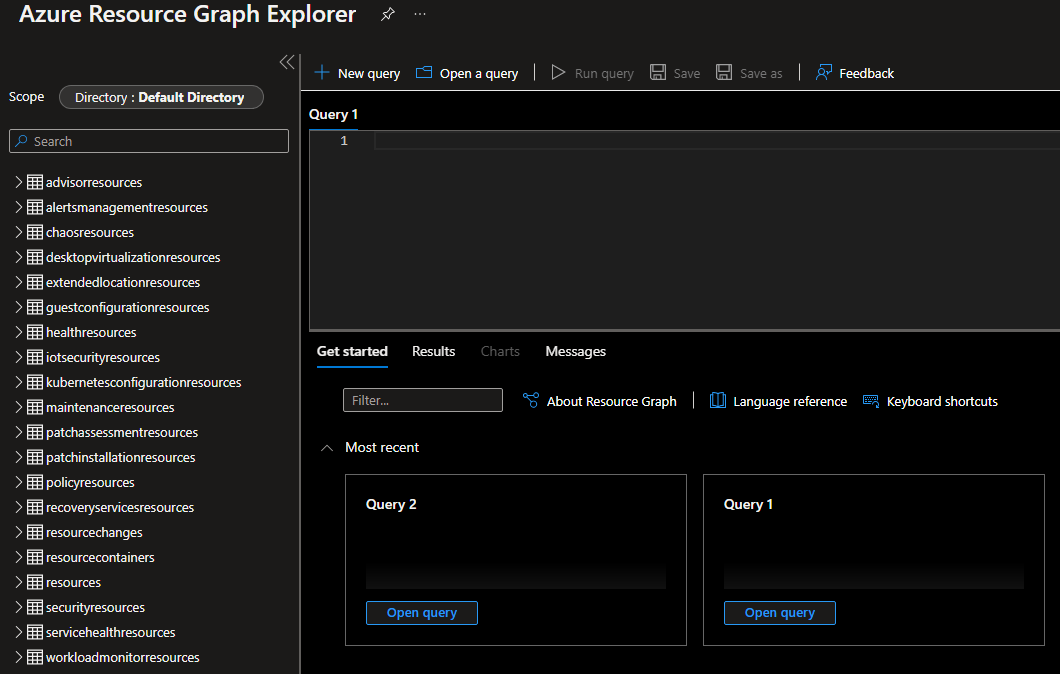
Task: Click the table icon beside advisorresources
Action: click(35, 182)
